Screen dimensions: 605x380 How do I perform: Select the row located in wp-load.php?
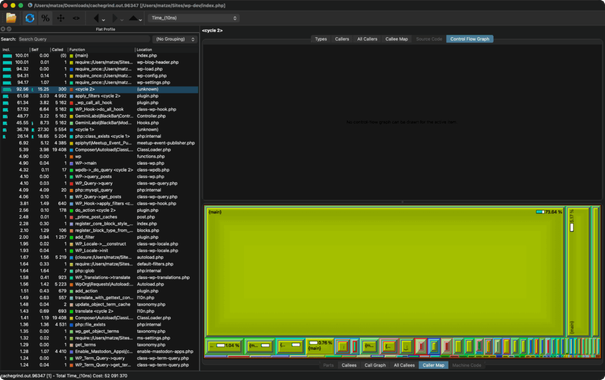tap(99, 69)
